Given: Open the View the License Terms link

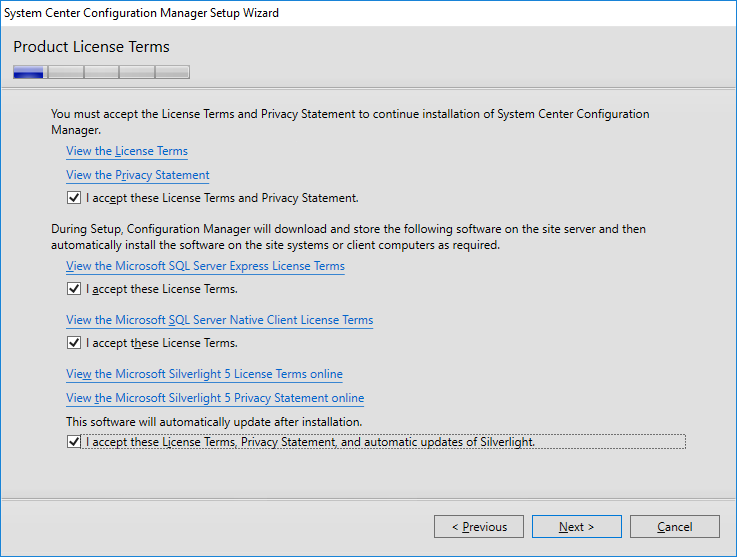Looking at the screenshot, I should click(127, 151).
